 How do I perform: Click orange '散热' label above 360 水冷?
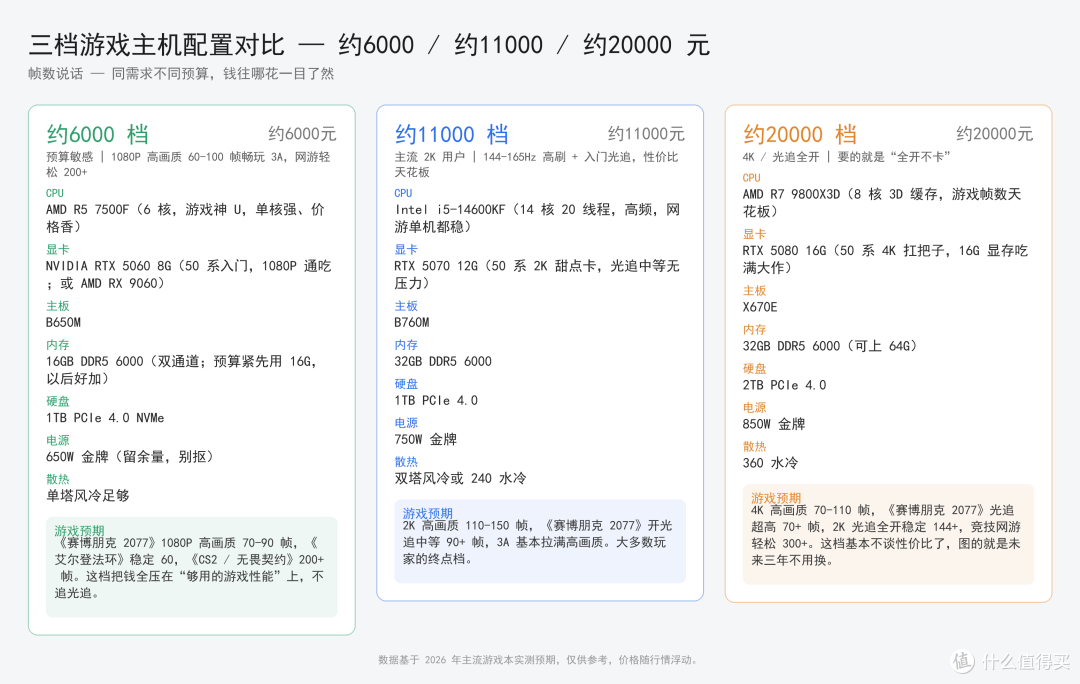tap(754, 446)
